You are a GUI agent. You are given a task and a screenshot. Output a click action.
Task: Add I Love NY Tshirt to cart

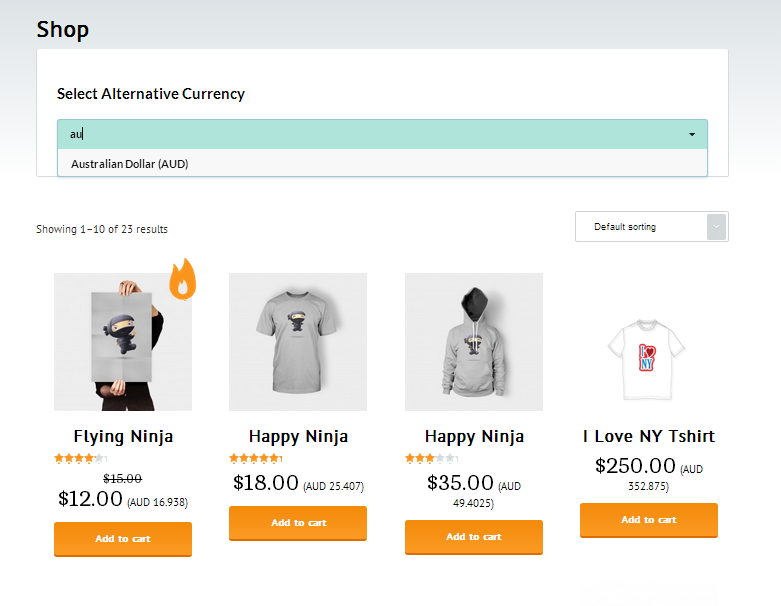point(649,520)
